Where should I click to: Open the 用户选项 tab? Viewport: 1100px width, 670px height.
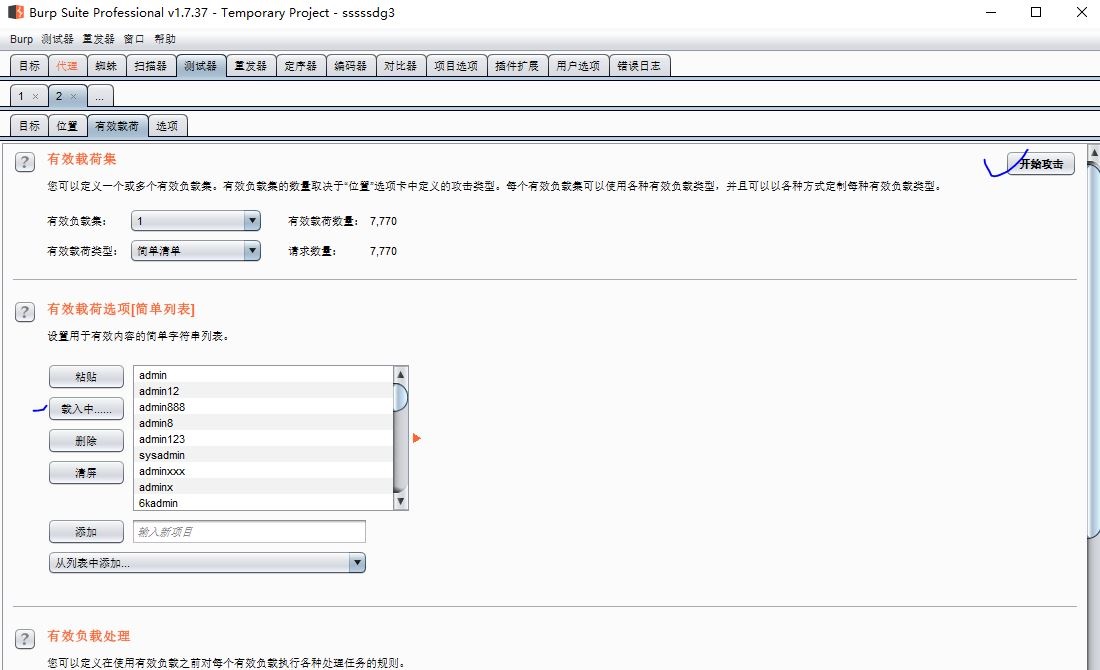[x=578, y=65]
